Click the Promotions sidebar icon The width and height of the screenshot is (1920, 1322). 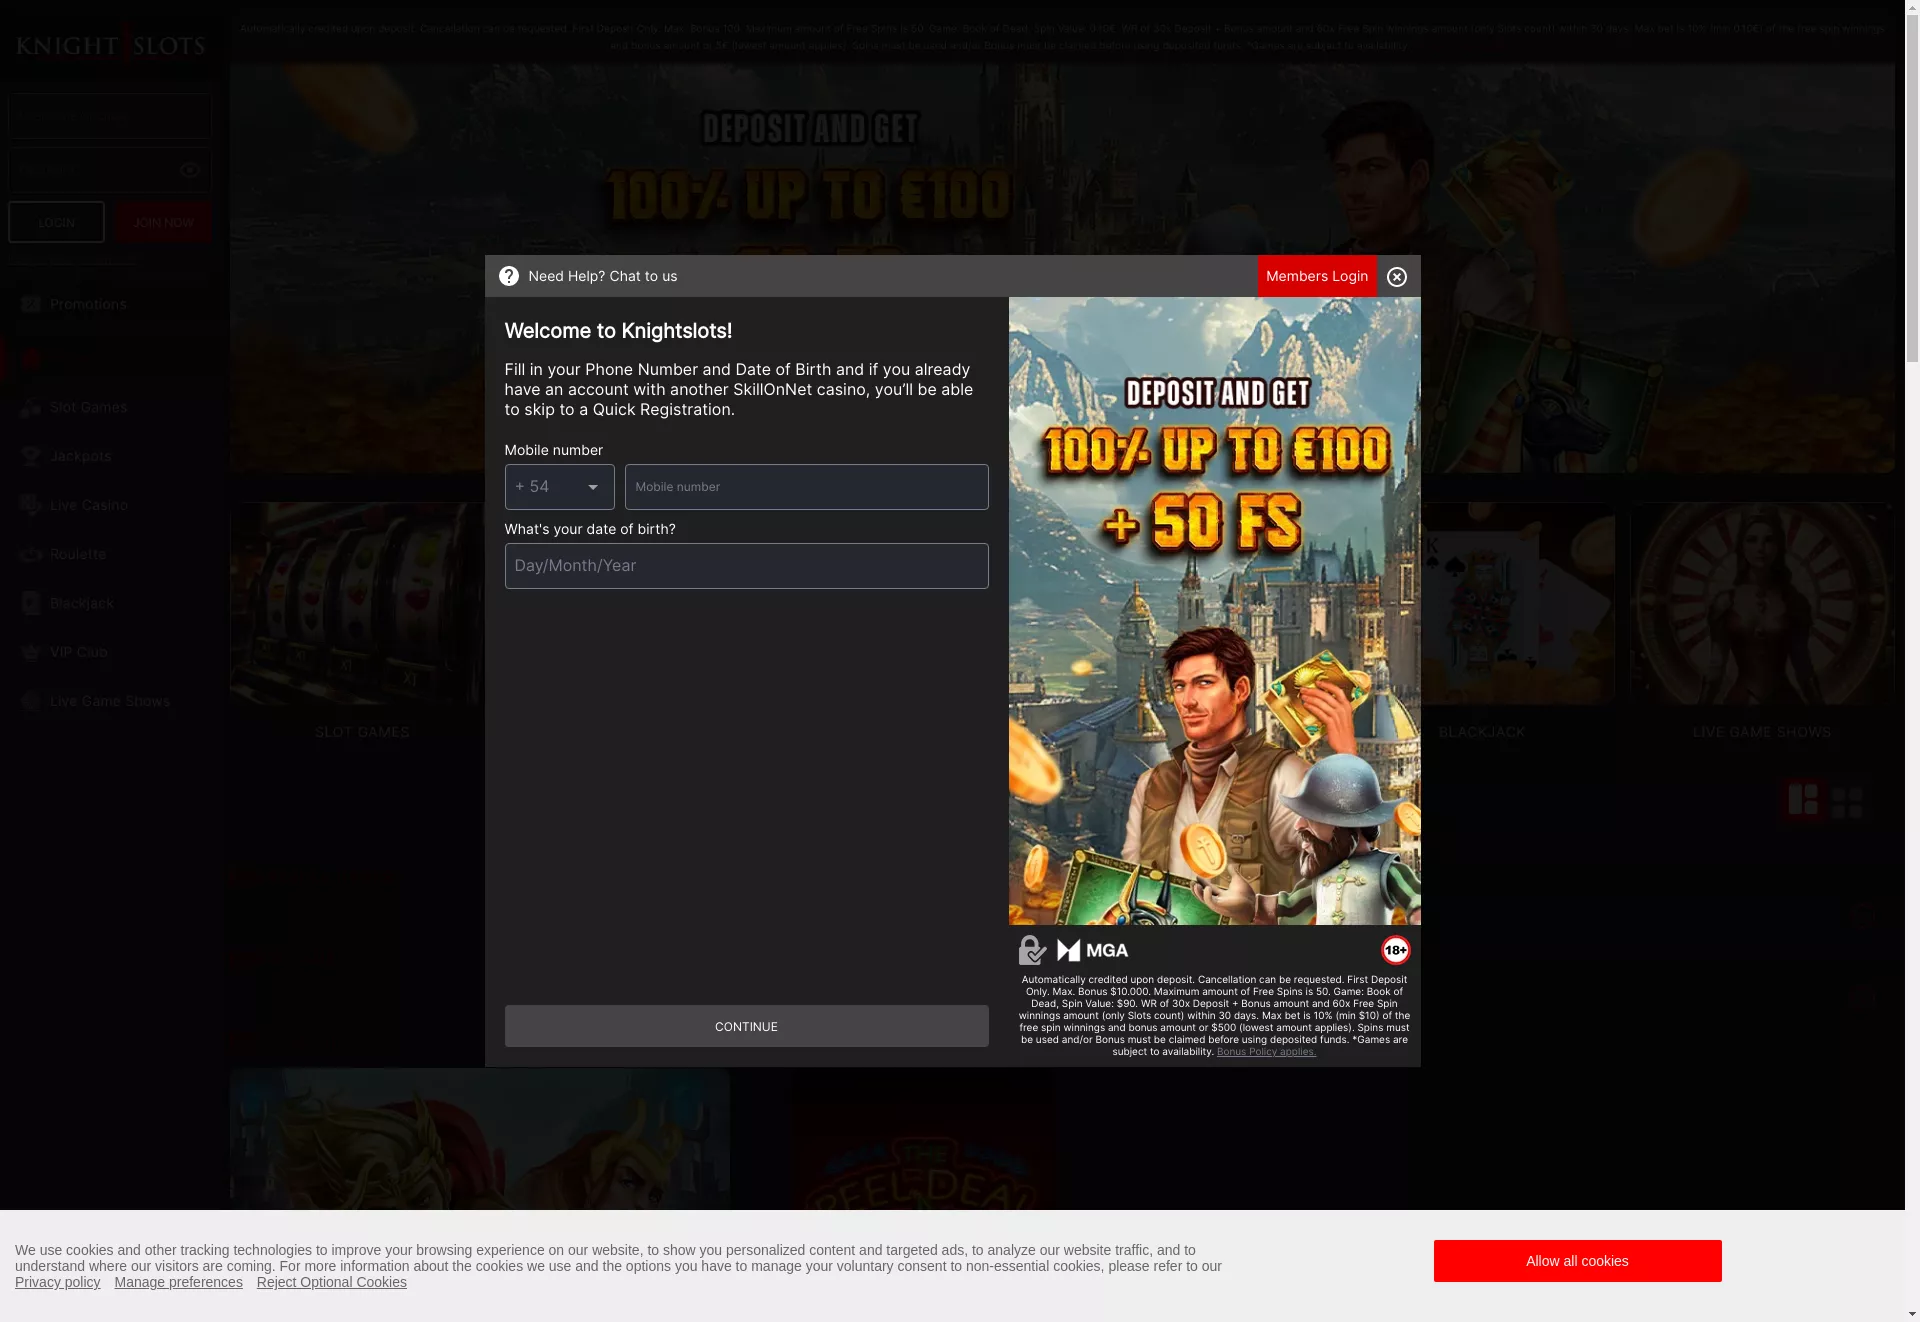[x=31, y=304]
